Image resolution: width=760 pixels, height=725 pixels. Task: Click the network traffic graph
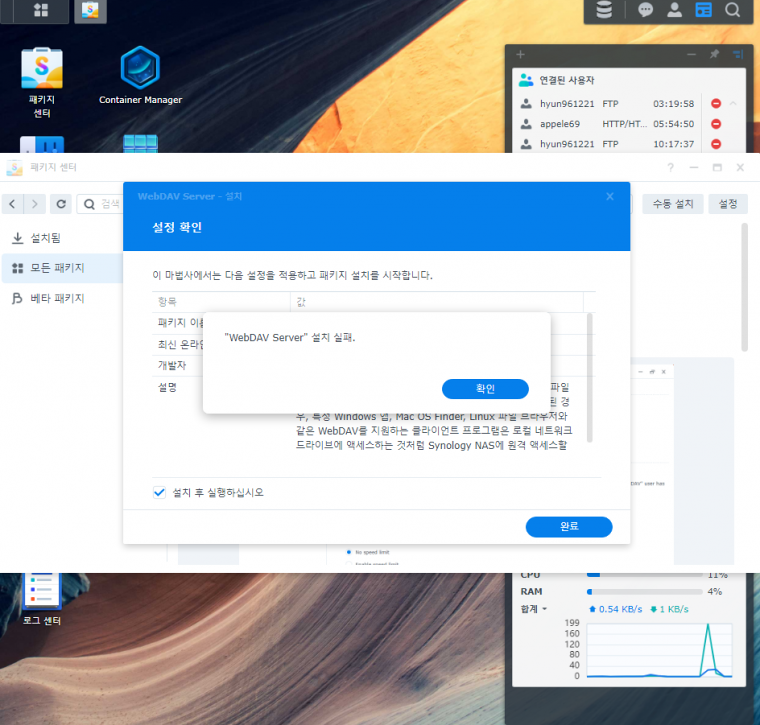[x=659, y=649]
